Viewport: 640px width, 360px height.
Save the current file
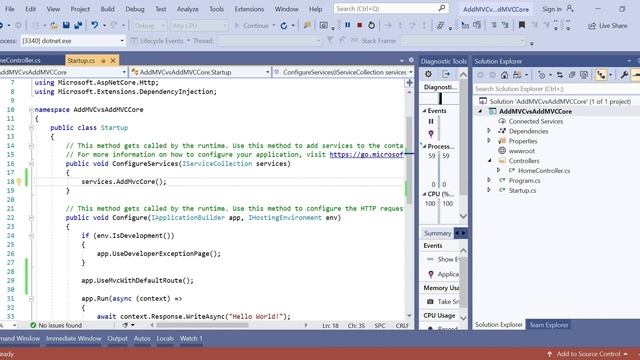click(66, 25)
